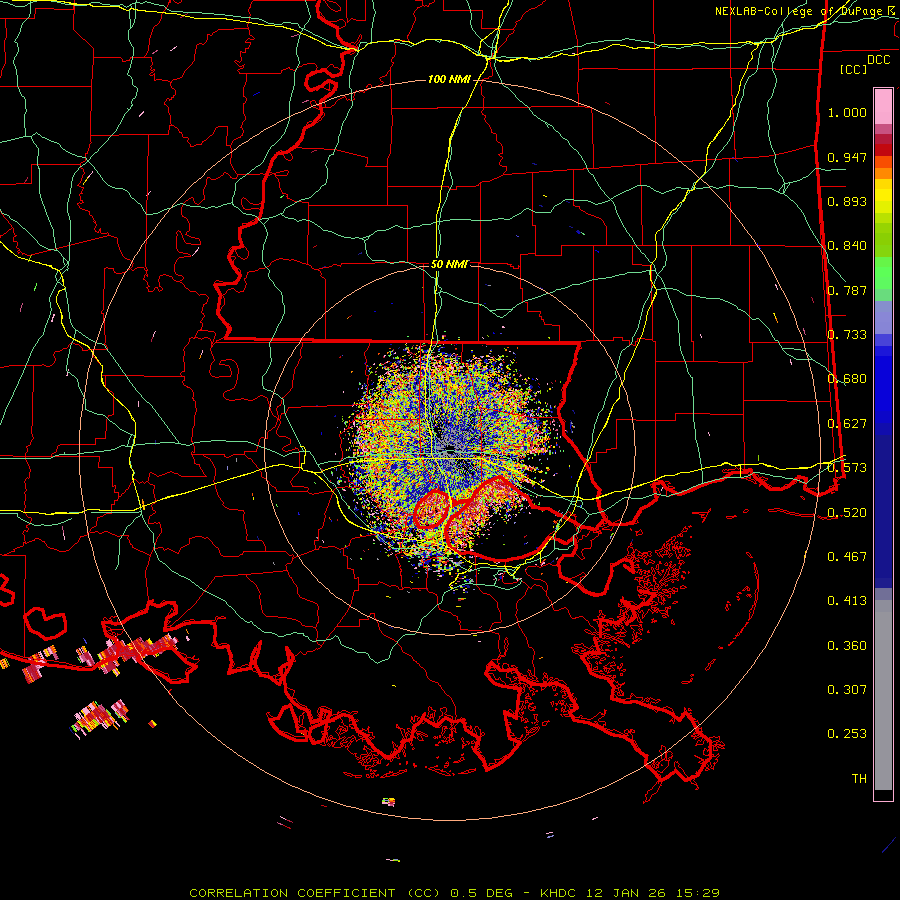900x900 pixels.
Task: Pick the red segment of the color bar
Action: (883, 149)
